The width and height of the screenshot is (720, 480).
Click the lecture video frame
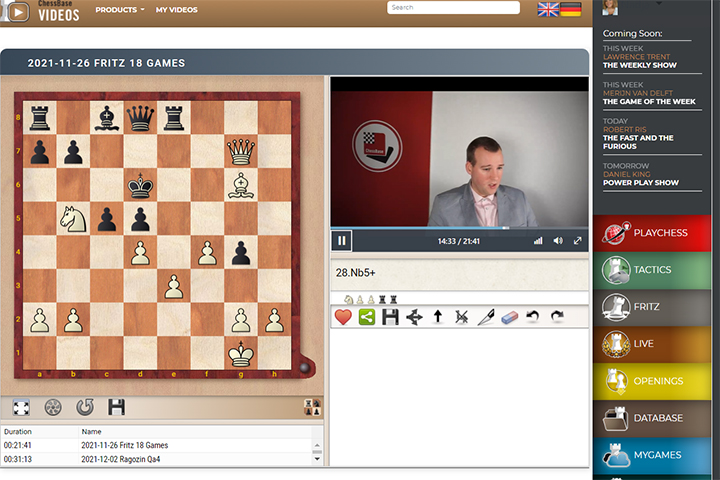click(460, 158)
